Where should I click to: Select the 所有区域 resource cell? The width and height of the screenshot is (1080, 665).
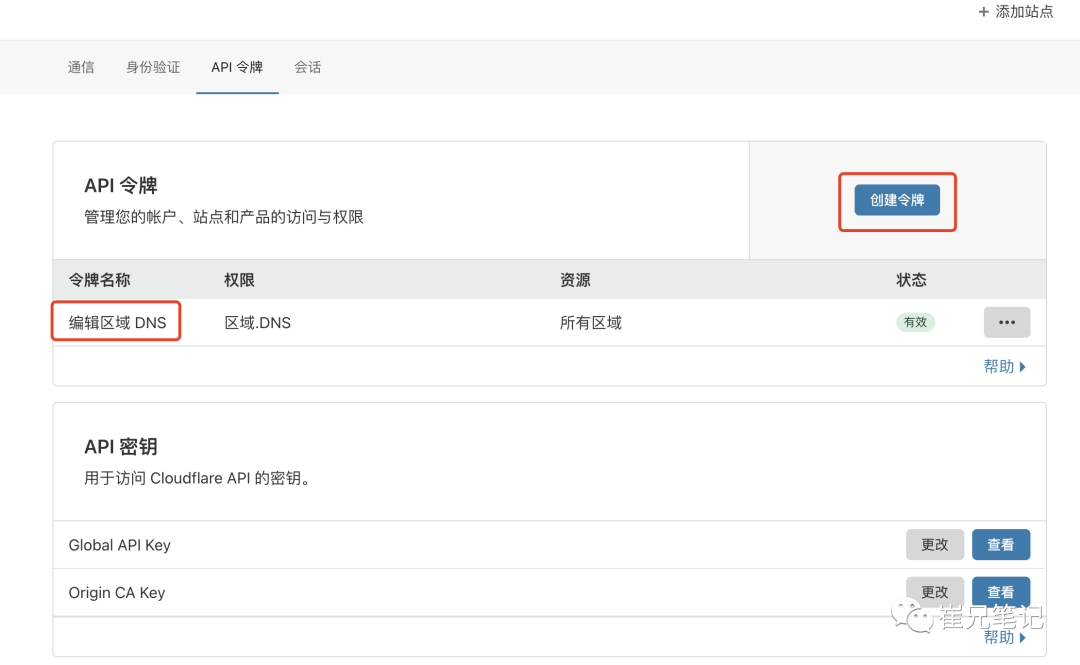pyautogui.click(x=590, y=322)
